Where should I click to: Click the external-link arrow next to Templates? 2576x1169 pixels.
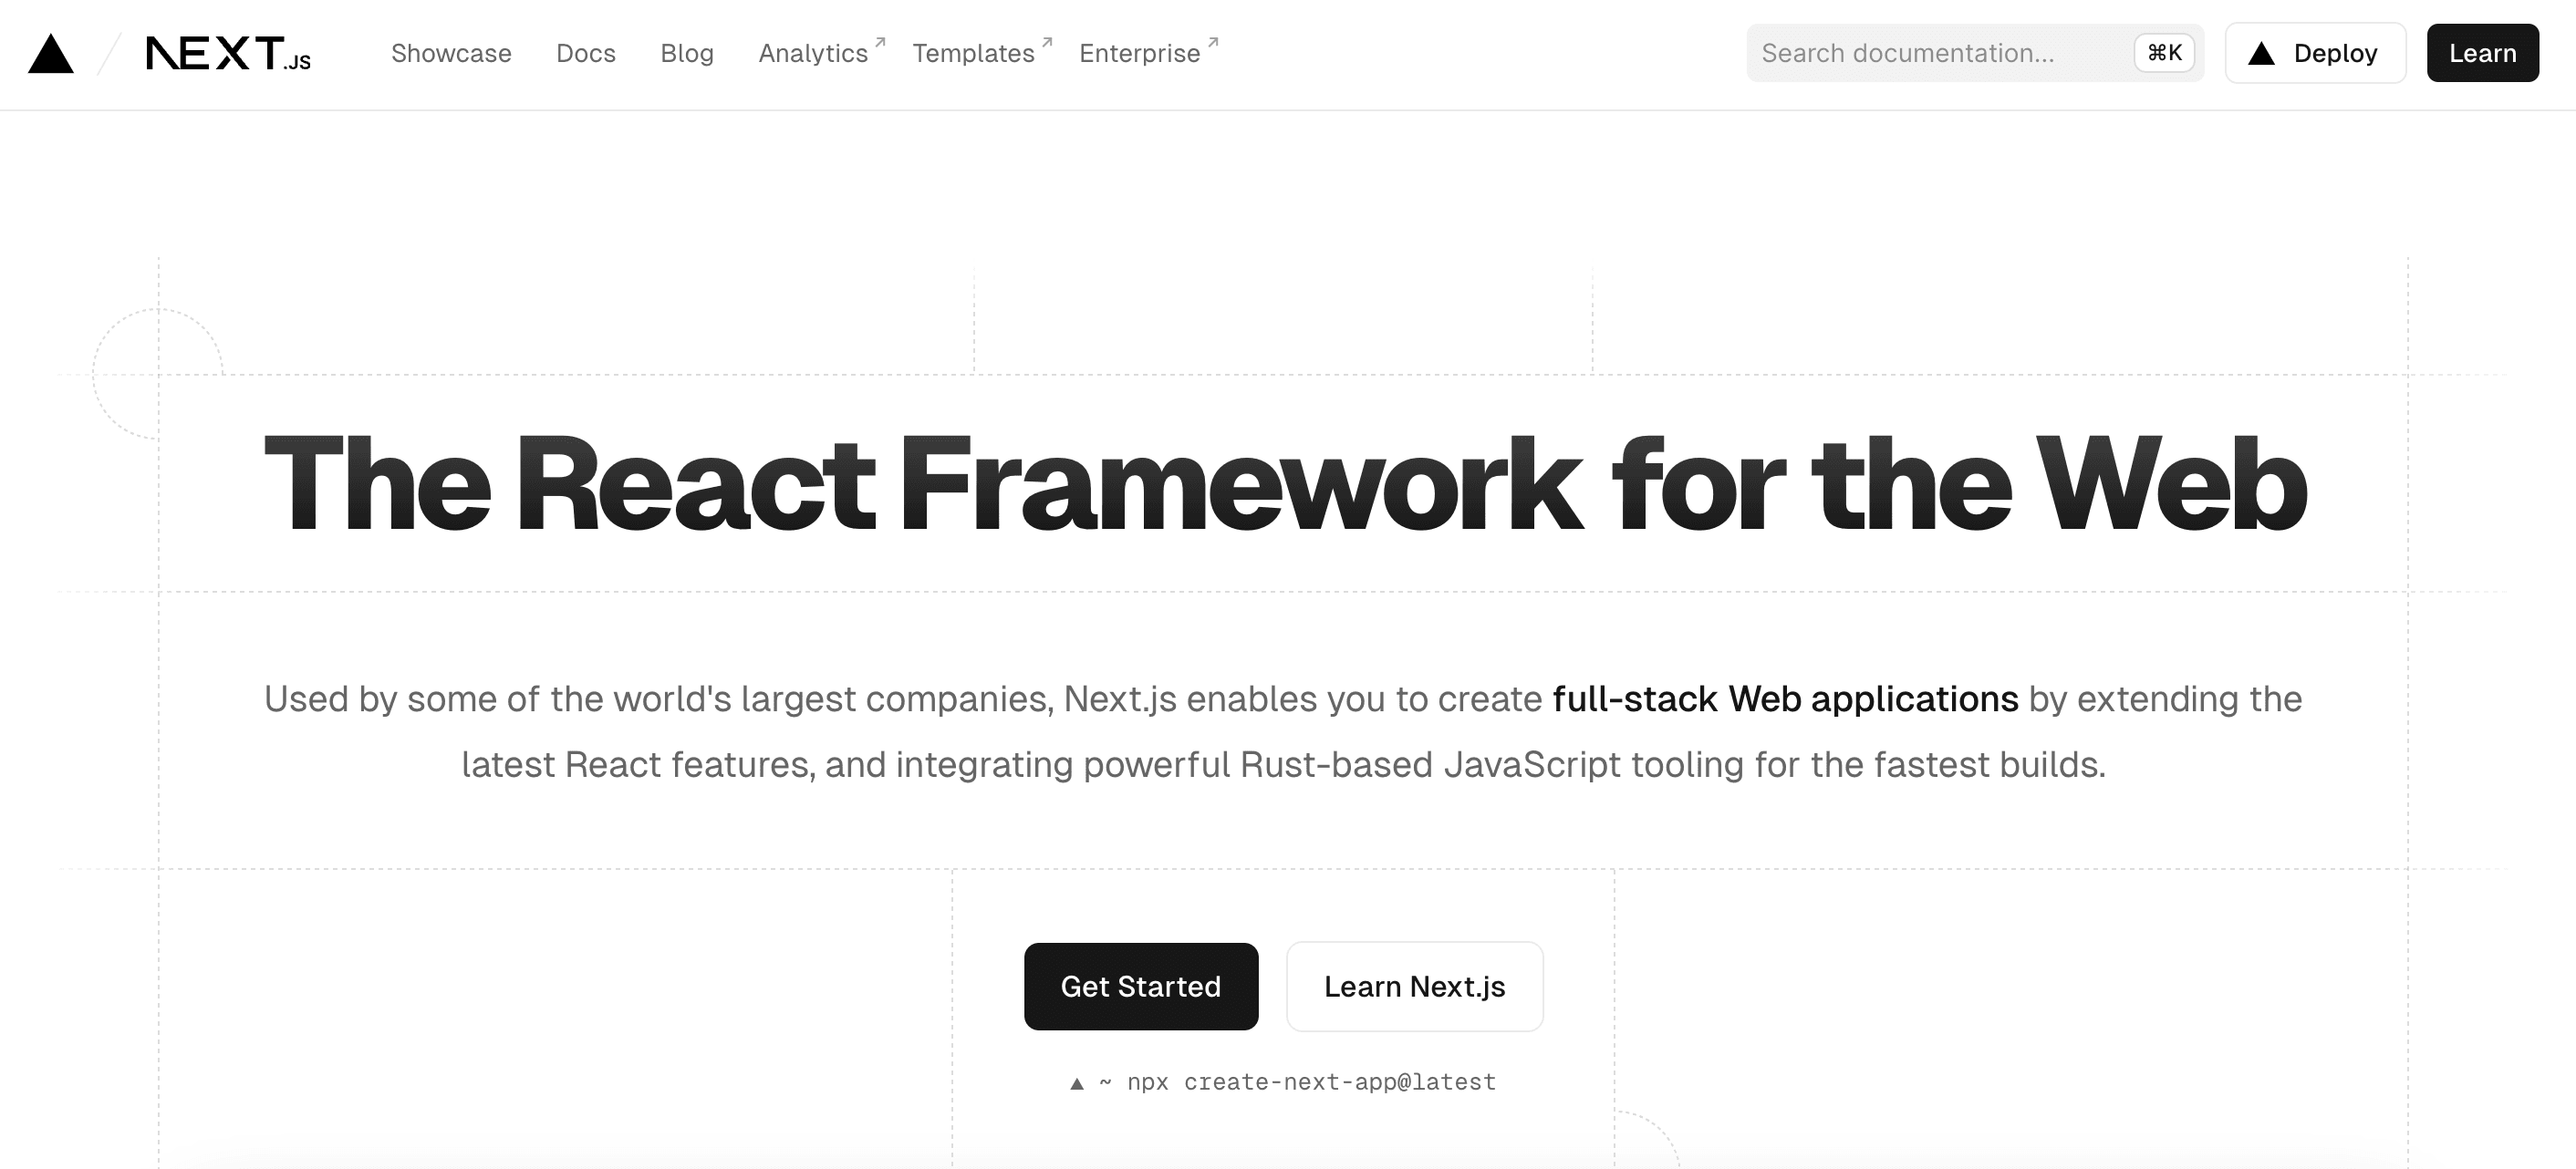click(x=1046, y=41)
